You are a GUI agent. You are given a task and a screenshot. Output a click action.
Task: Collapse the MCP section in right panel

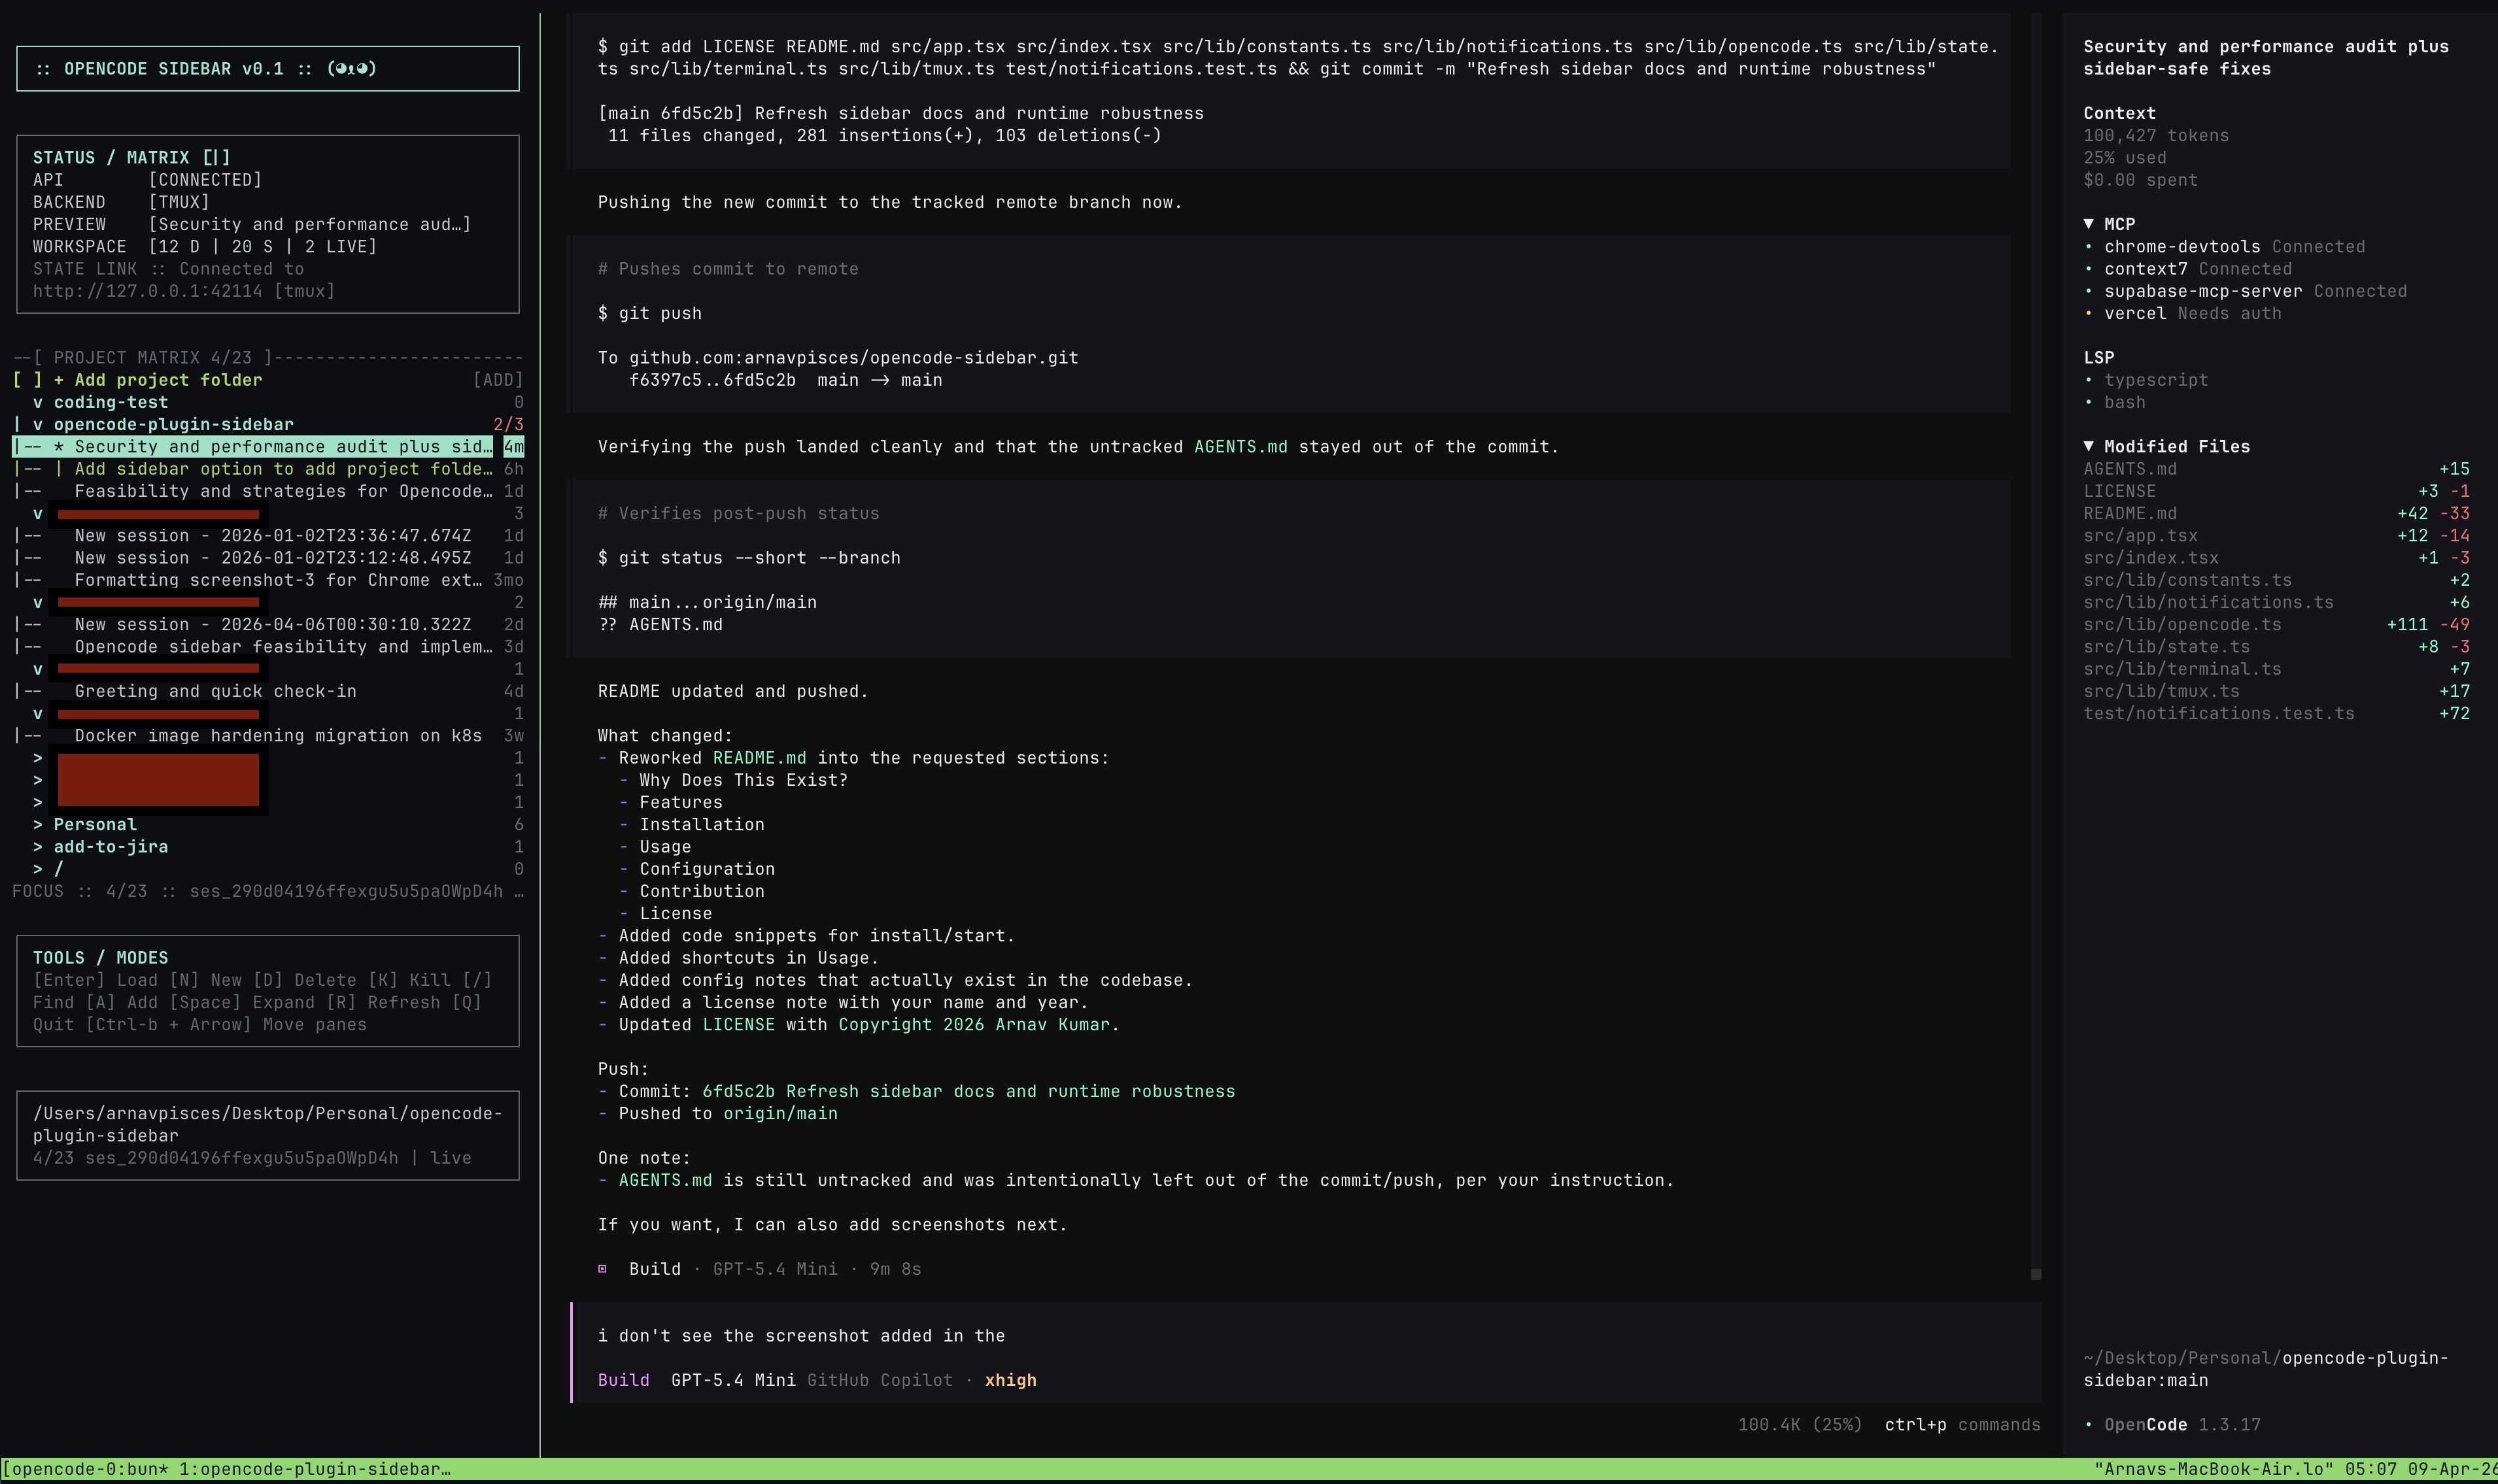tap(2089, 223)
